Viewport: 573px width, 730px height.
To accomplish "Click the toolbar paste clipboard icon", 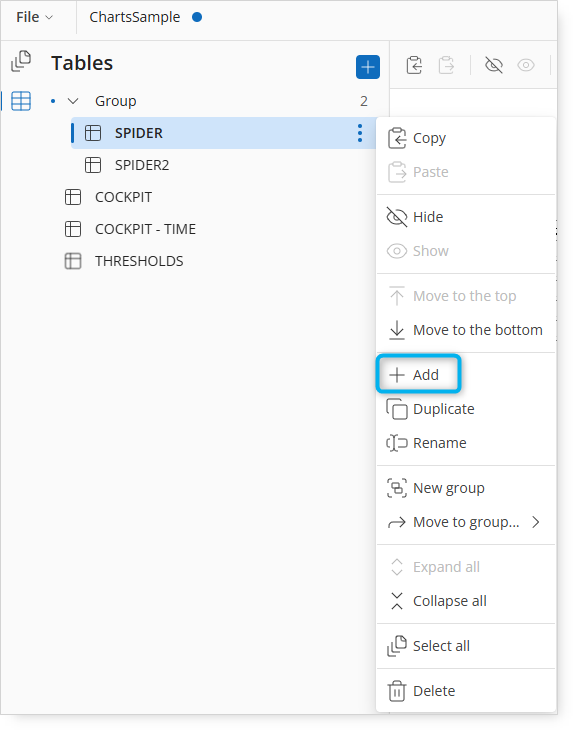I will coord(446,65).
